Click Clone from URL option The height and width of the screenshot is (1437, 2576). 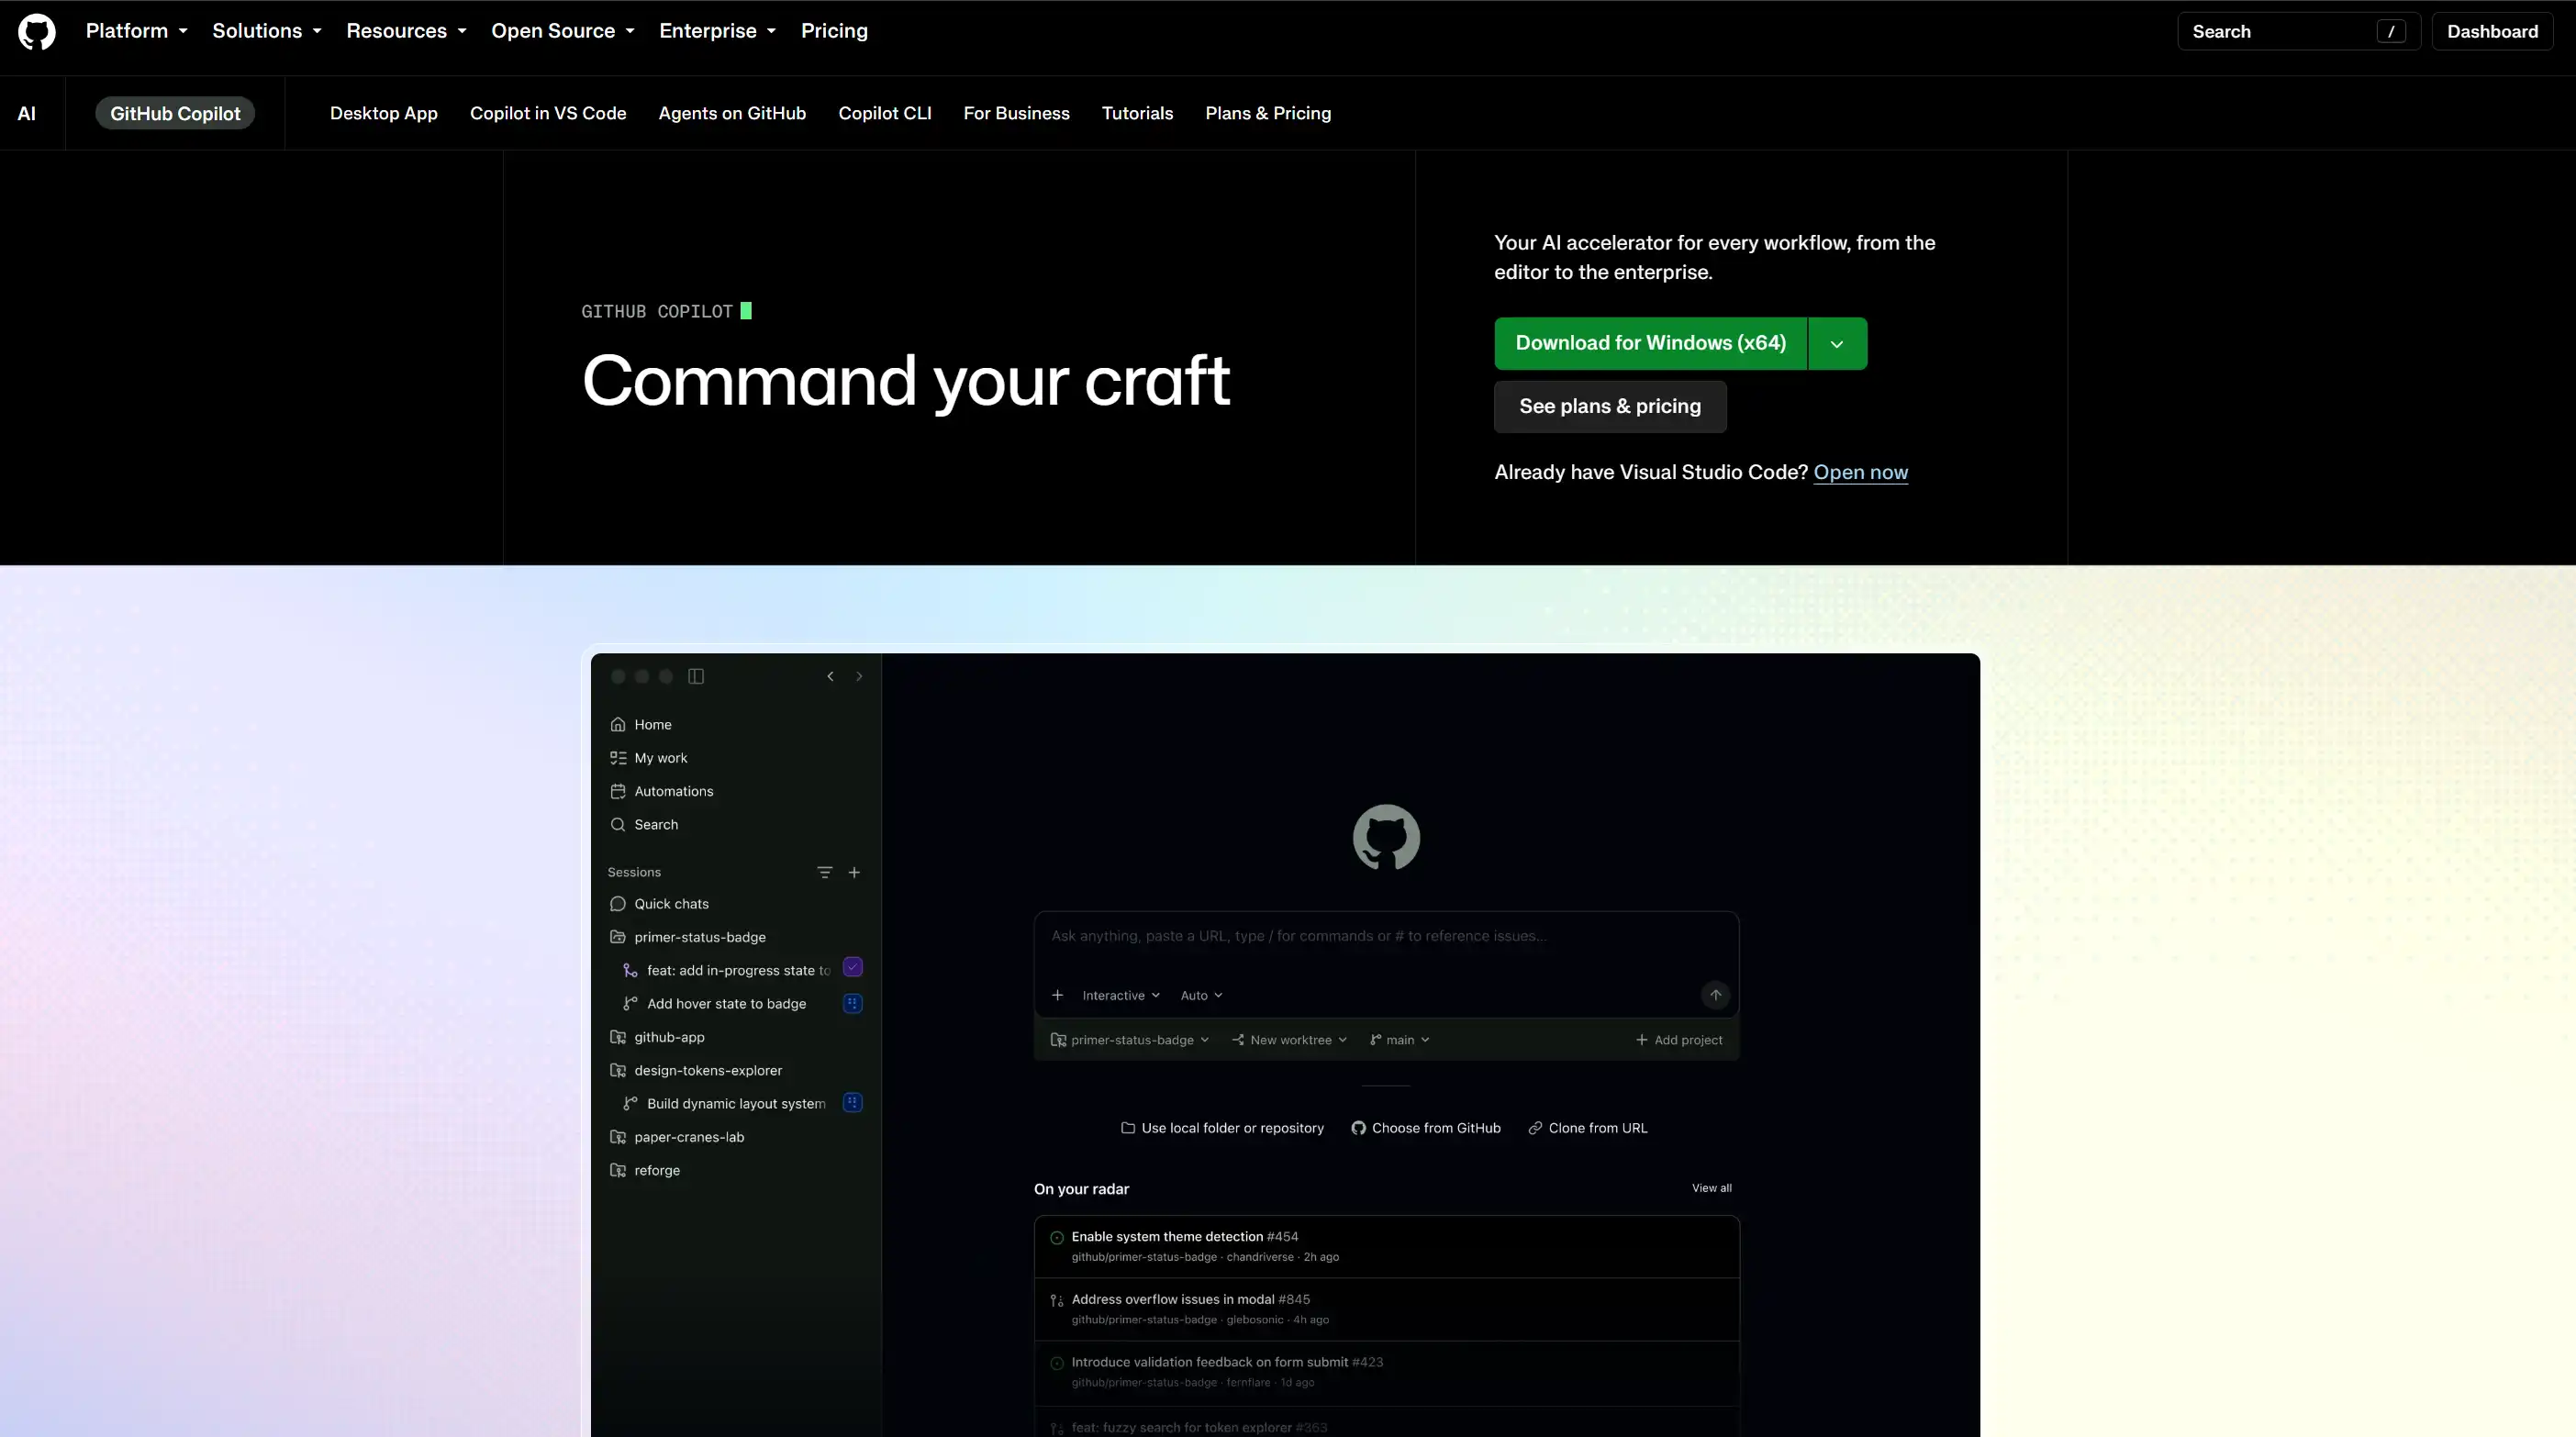point(1588,1128)
